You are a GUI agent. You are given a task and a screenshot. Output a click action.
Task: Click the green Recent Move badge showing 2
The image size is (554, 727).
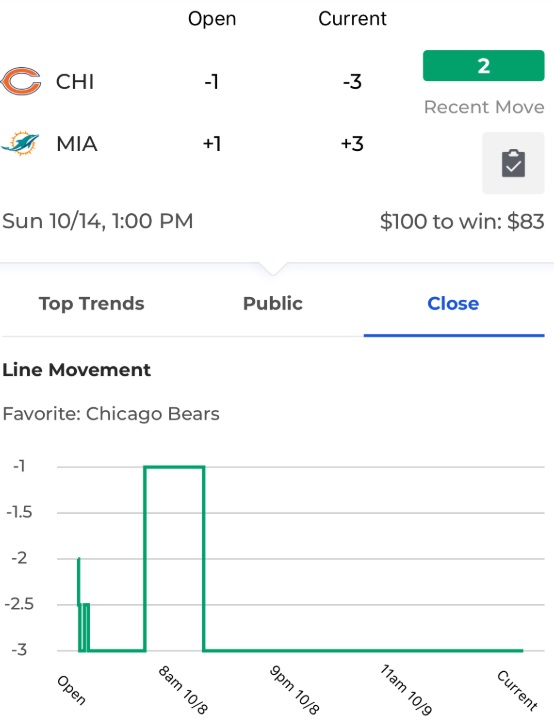(x=484, y=65)
